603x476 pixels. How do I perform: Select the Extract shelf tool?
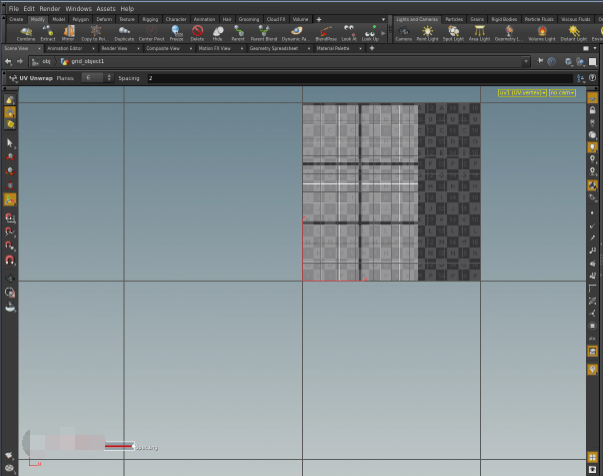[x=47, y=33]
